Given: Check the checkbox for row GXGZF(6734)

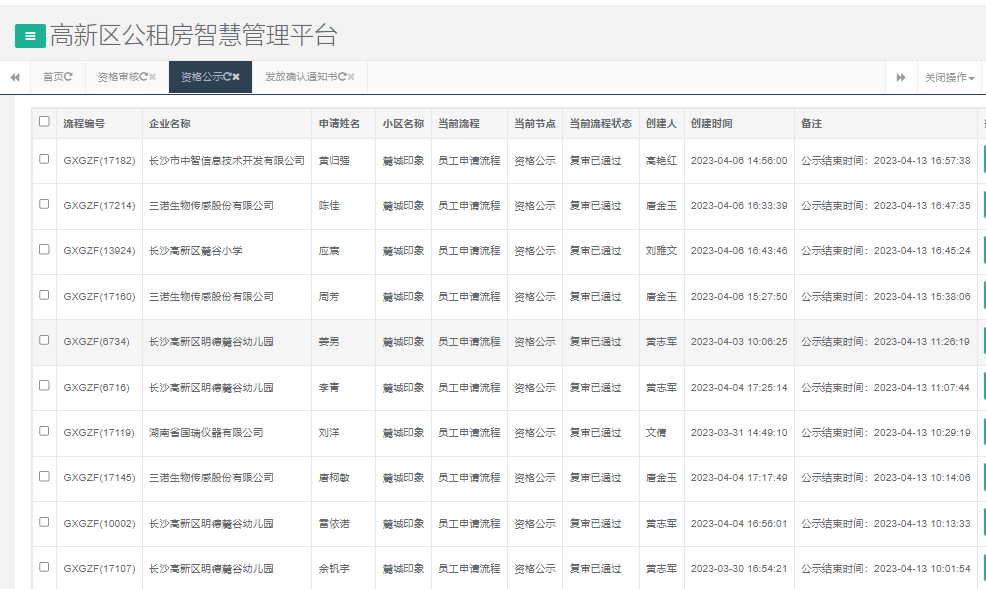Looking at the screenshot, I should click(x=43, y=341).
